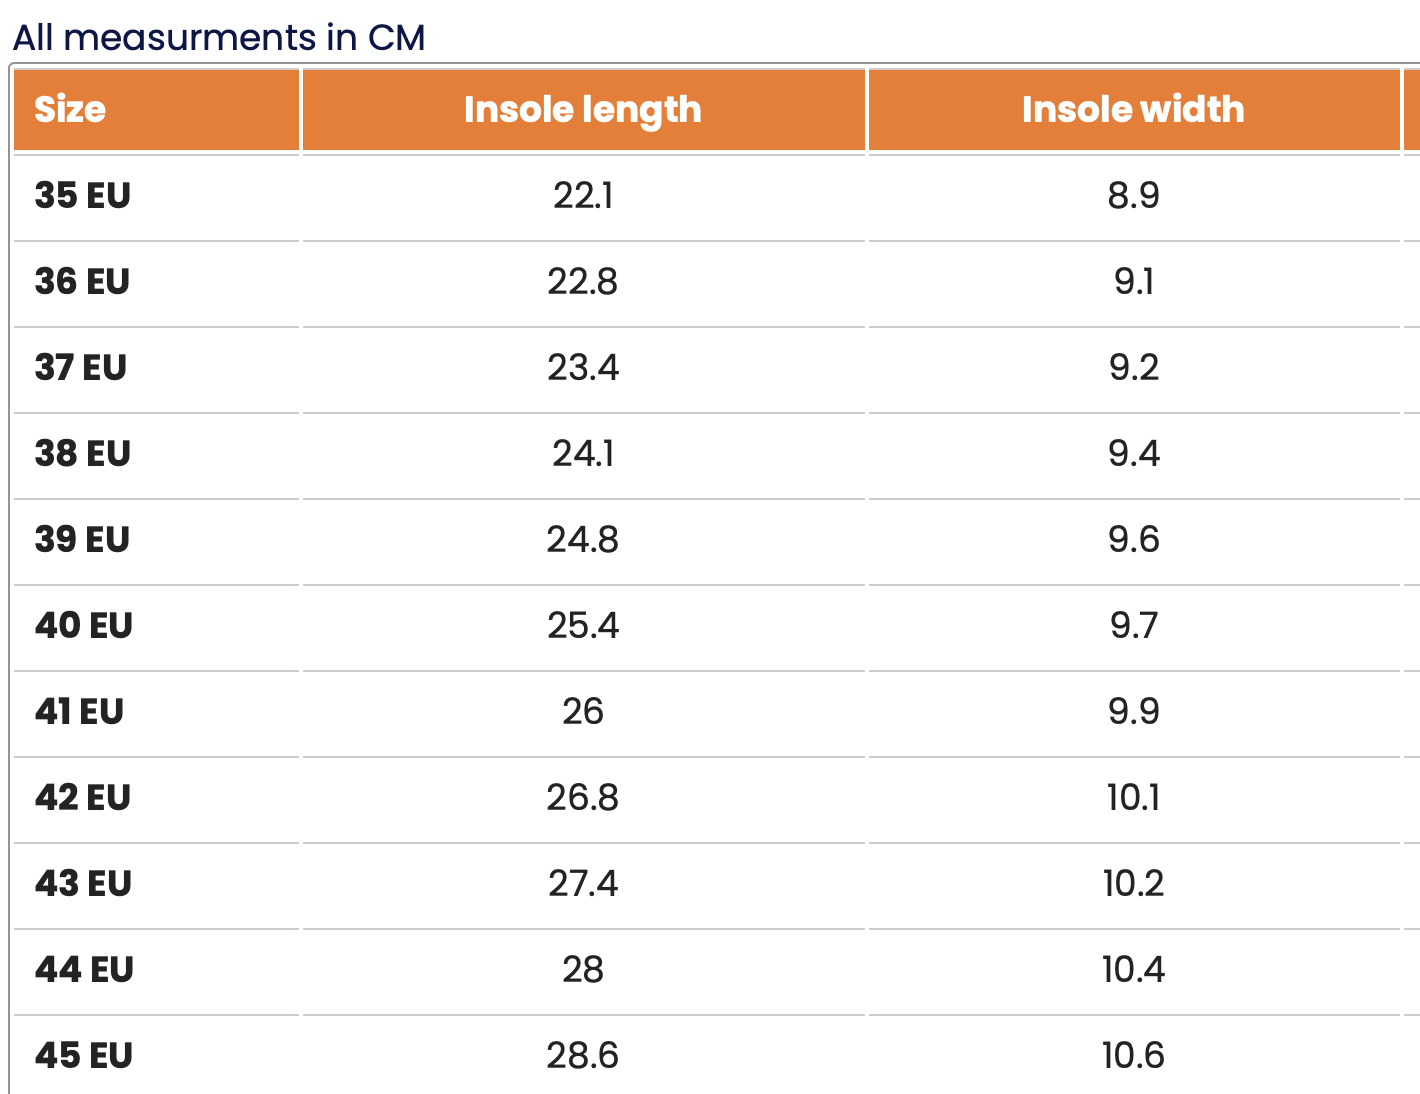Click the 28.6 insole length value
The width and height of the screenshot is (1420, 1094).
pos(583,1055)
